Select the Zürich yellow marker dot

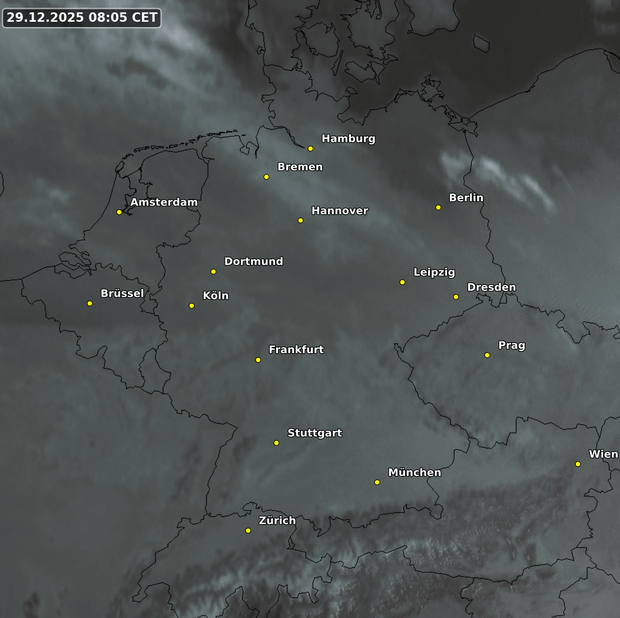point(248,530)
